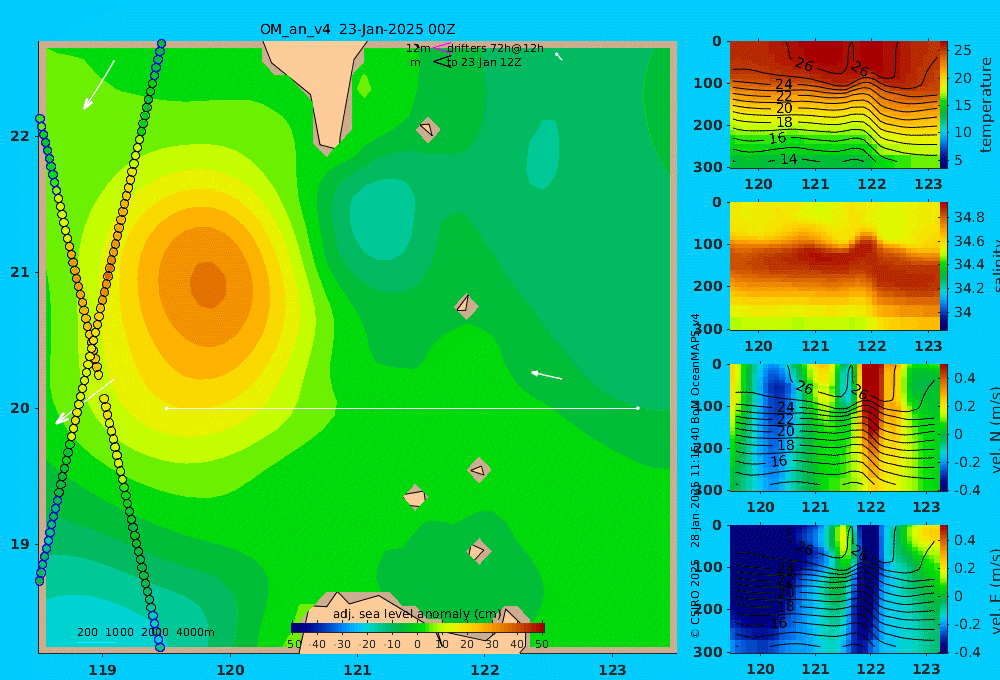This screenshot has width=1000, height=680.
Task: Open the vel. N velocity section panel
Action: [835, 427]
